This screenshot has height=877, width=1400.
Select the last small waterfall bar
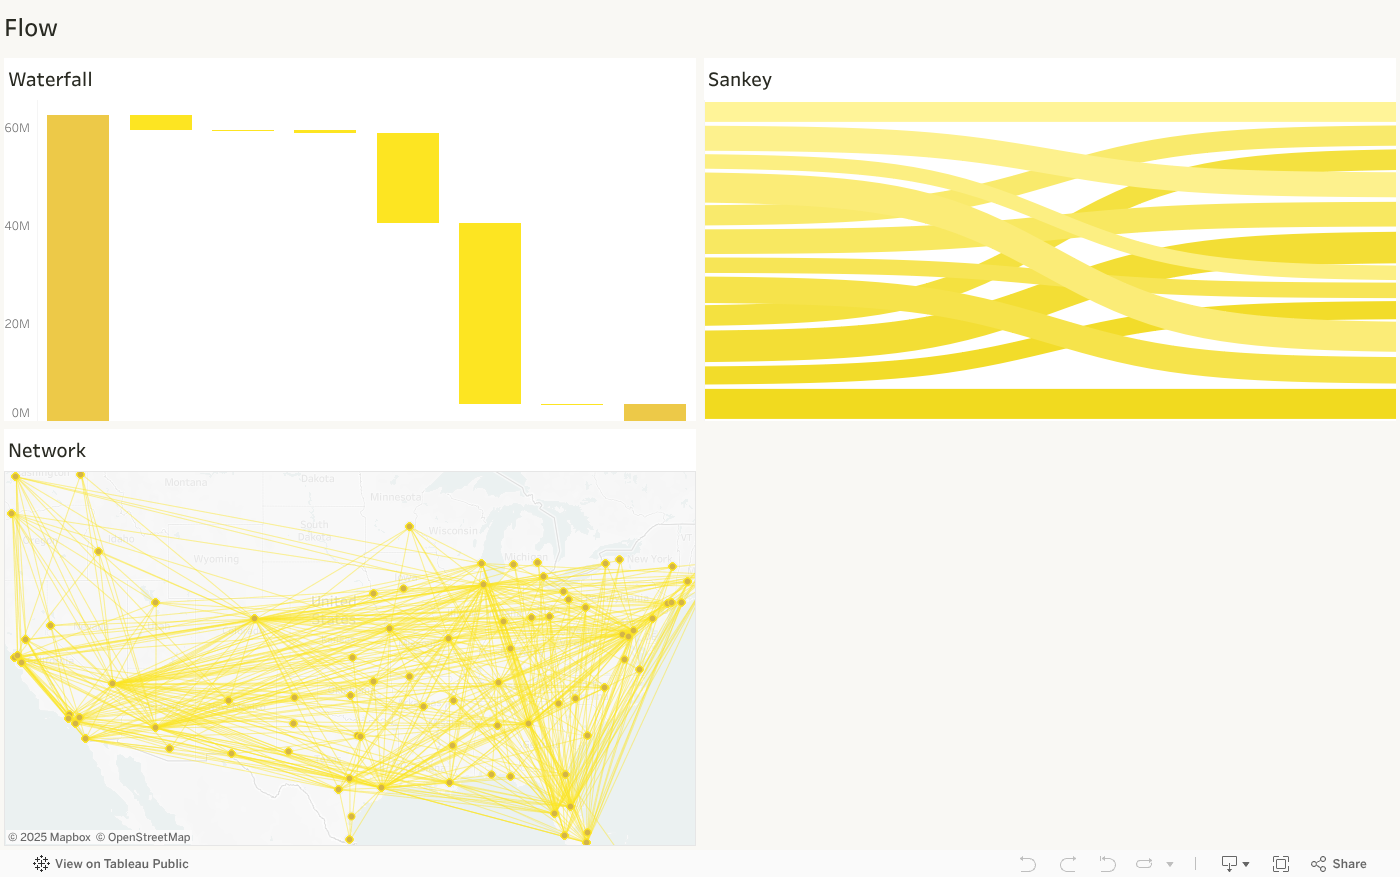pyautogui.click(x=655, y=412)
